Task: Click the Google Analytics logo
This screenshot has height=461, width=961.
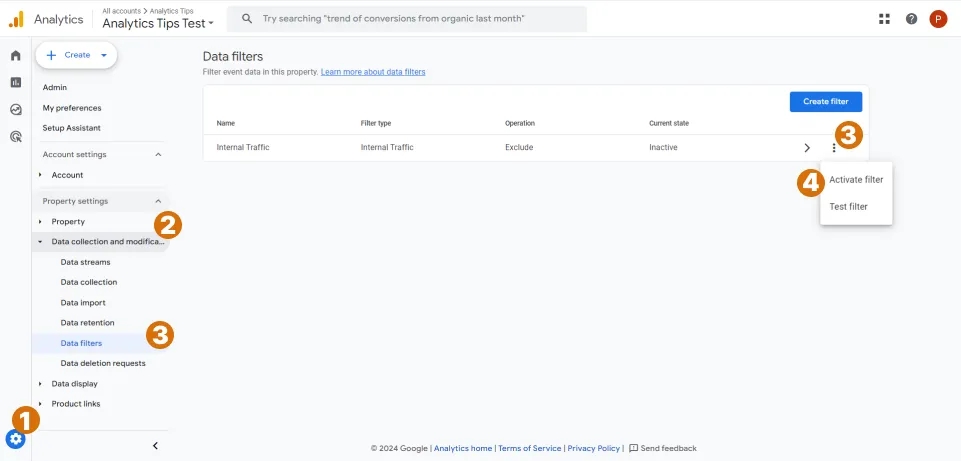Action: click(16, 19)
